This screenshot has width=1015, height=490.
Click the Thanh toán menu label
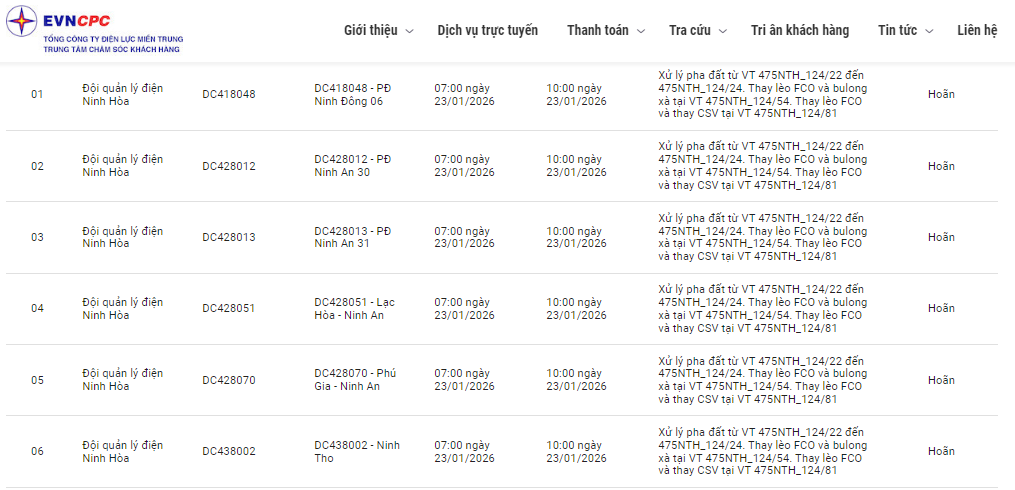point(597,30)
